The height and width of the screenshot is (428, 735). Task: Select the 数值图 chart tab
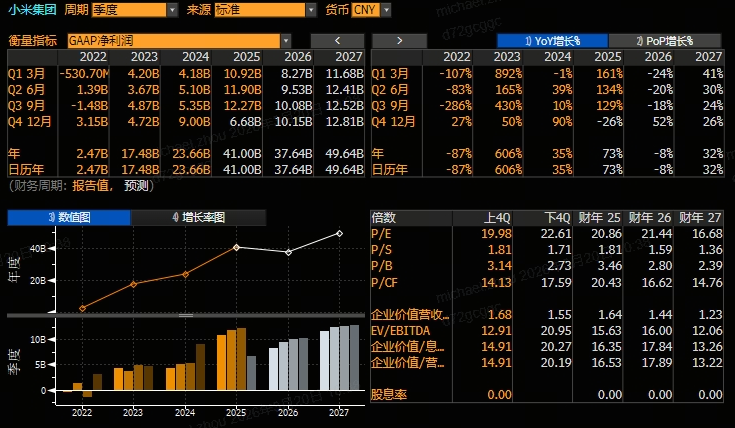(x=69, y=217)
